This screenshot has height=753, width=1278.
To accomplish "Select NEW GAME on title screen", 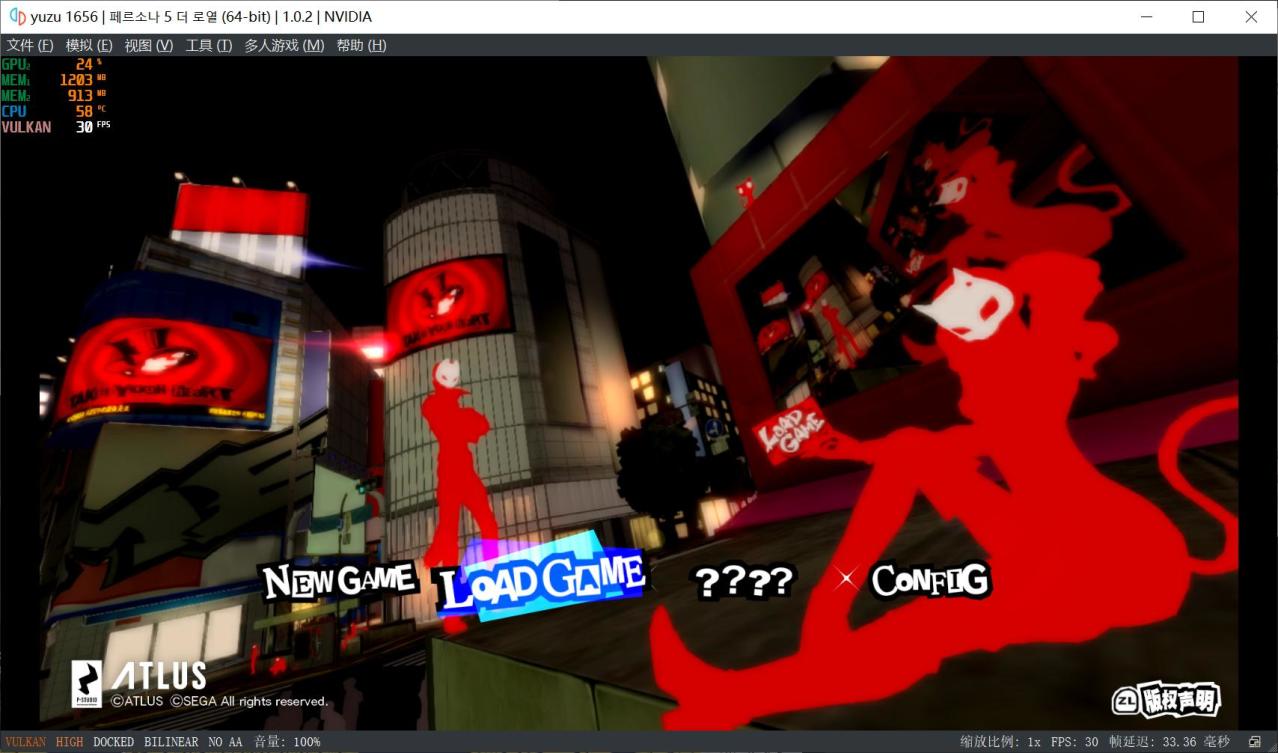I will (338, 580).
